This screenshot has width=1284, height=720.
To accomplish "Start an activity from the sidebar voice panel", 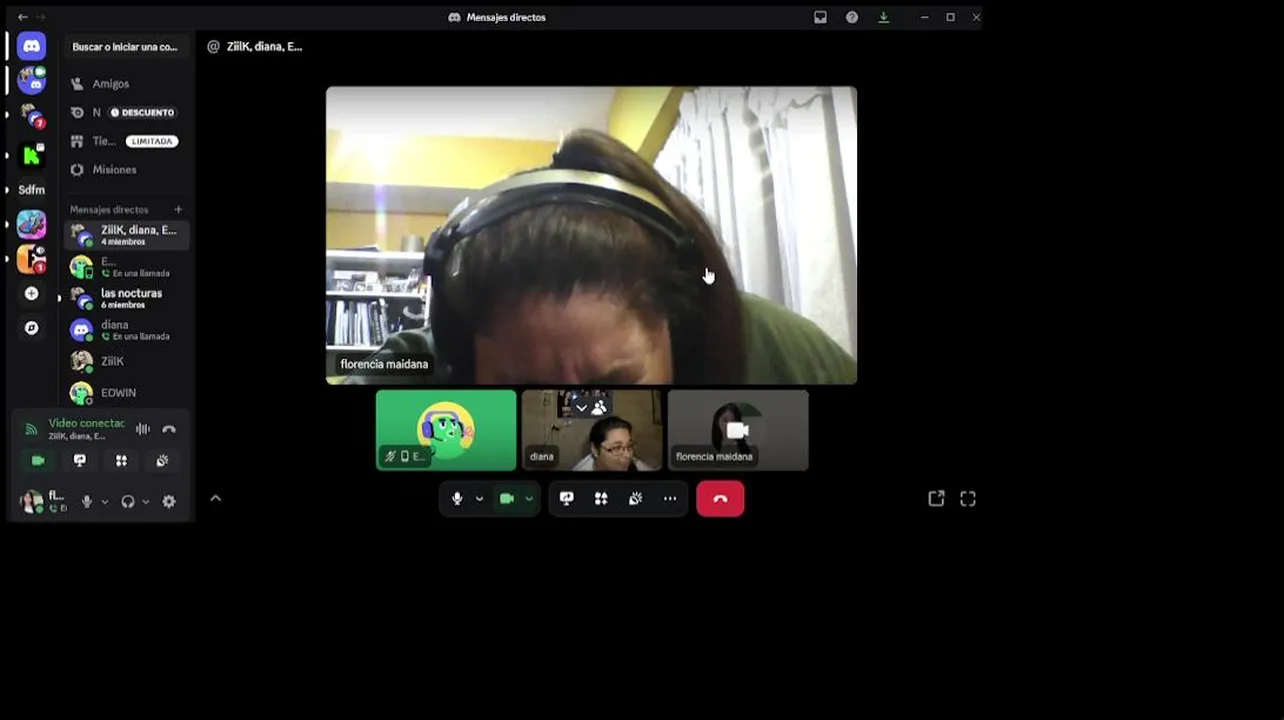I will pyautogui.click(x=121, y=460).
